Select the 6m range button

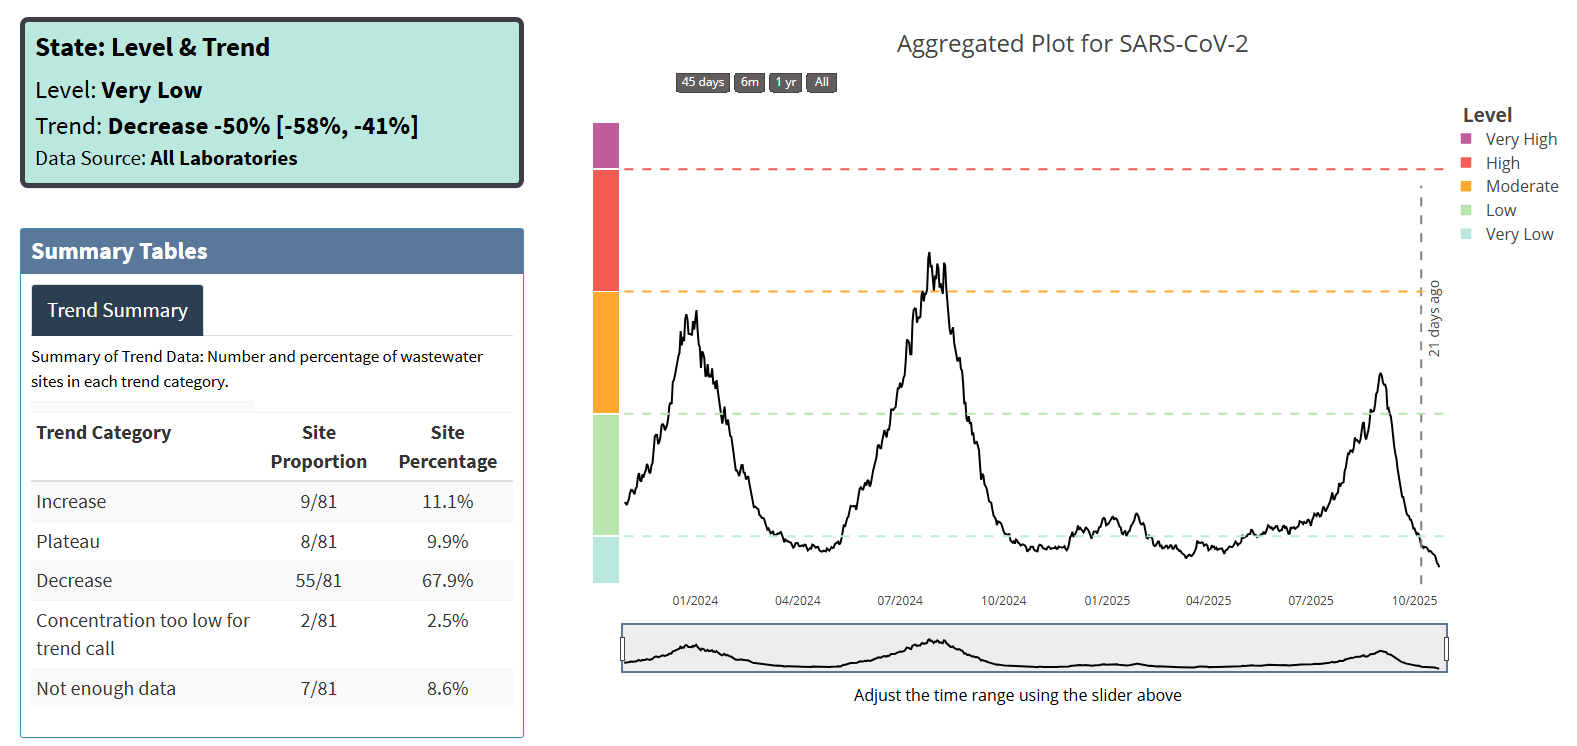click(750, 82)
